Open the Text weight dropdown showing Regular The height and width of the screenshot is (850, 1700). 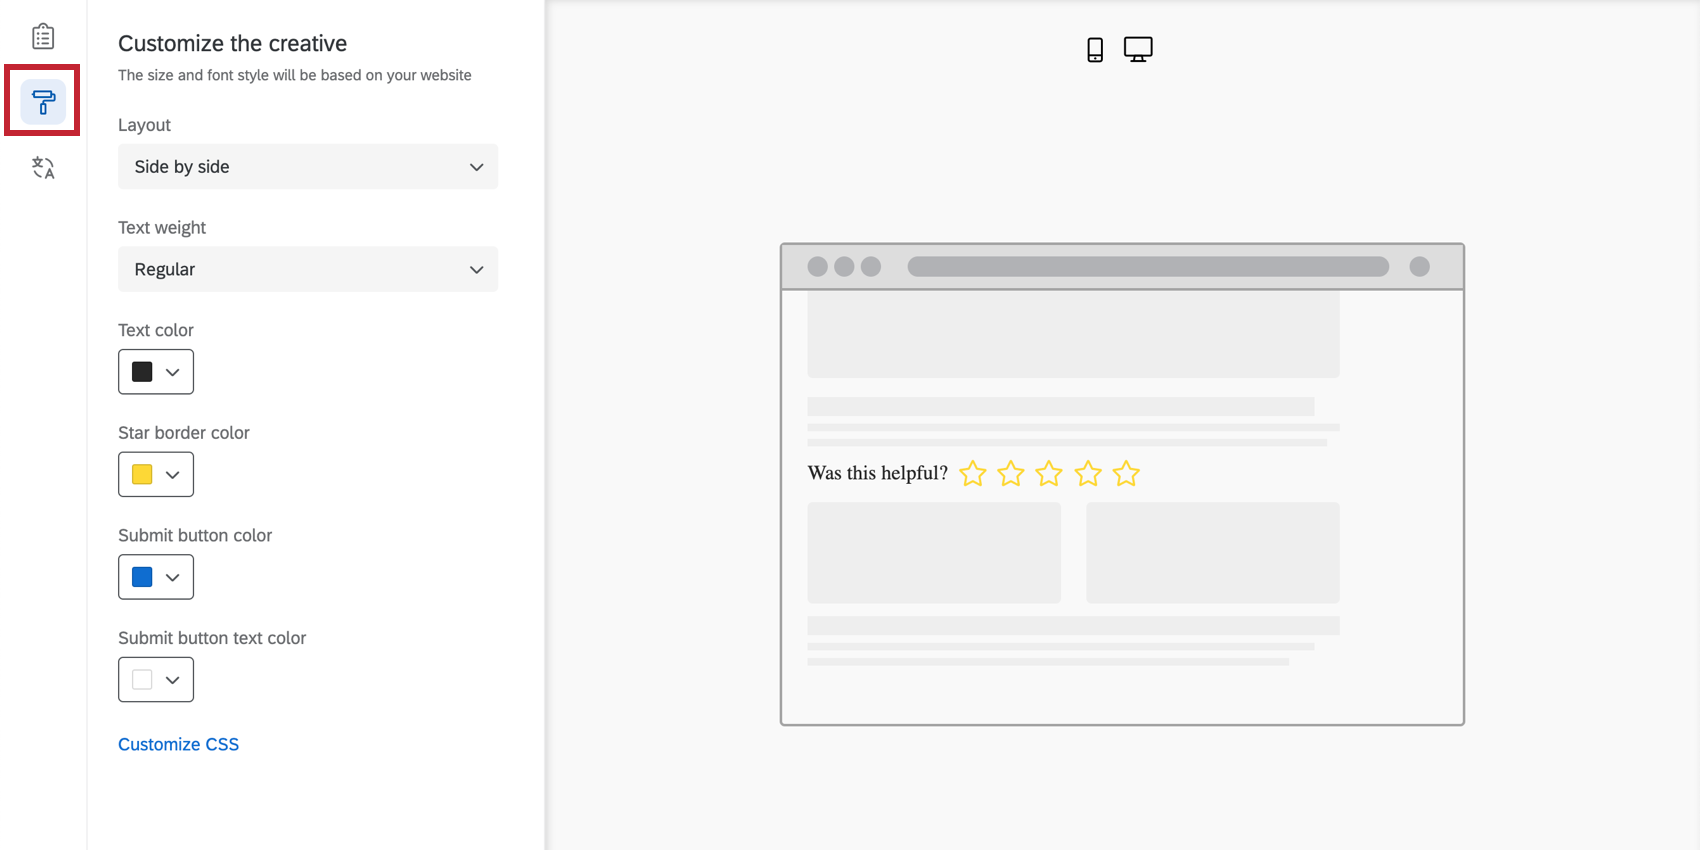(308, 269)
